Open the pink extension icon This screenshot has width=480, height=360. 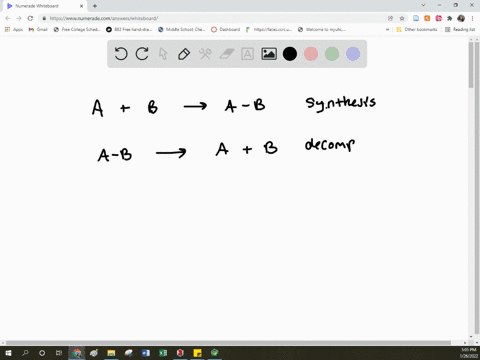pyautogui.click(x=438, y=18)
